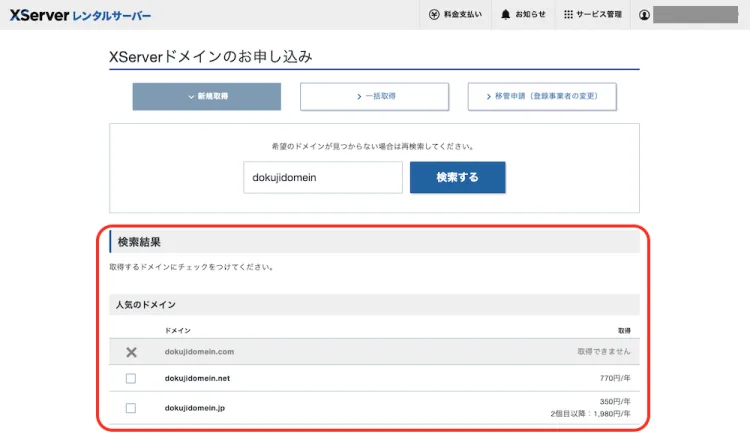Check the dokujidomein.jp checkbox
Screen dimensions: 750x434
[131, 408]
